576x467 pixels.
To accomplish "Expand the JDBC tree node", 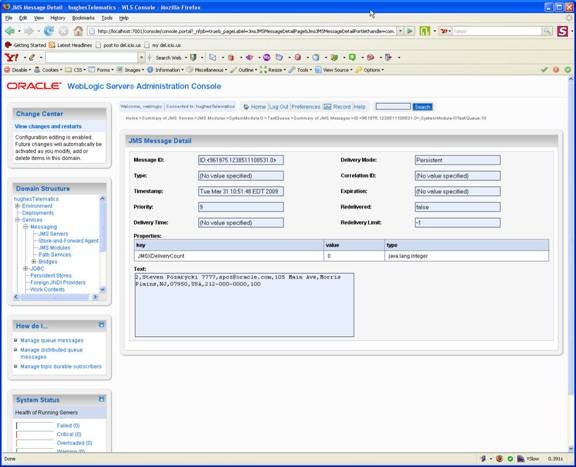I will (26, 269).
